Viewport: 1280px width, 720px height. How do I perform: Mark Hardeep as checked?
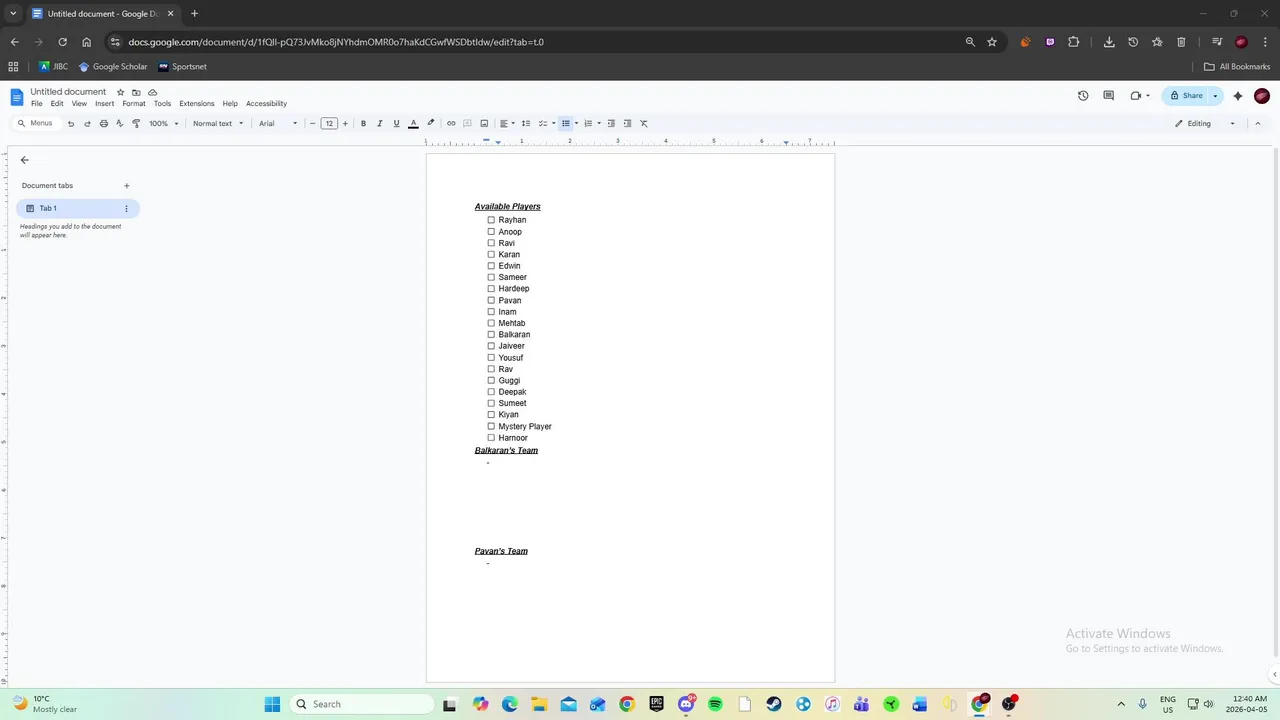pyautogui.click(x=491, y=289)
